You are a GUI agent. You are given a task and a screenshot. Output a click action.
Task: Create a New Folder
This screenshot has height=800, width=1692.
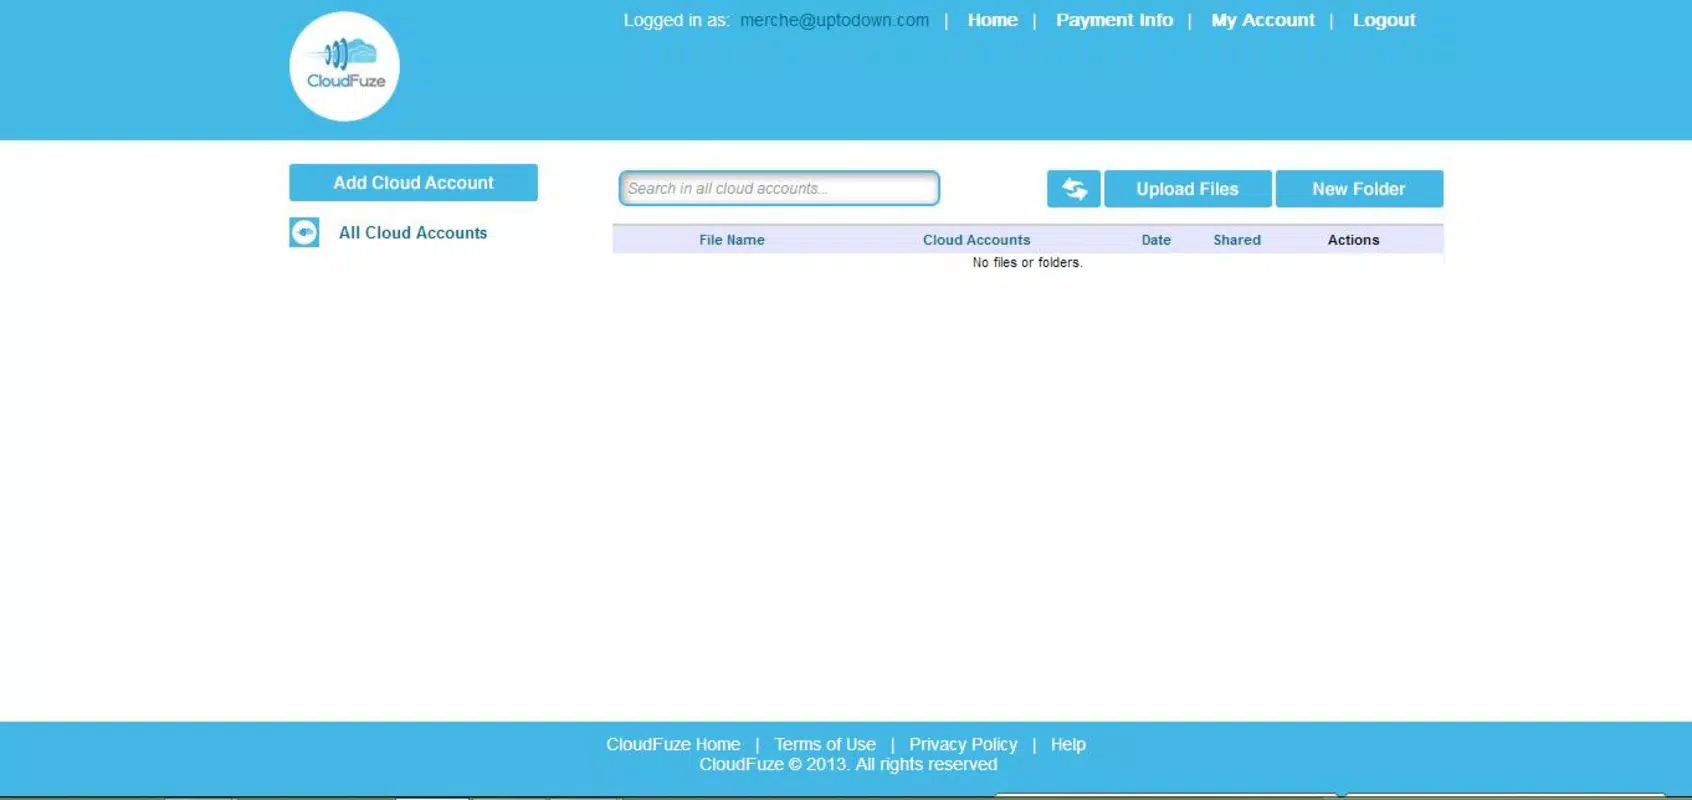click(x=1359, y=189)
